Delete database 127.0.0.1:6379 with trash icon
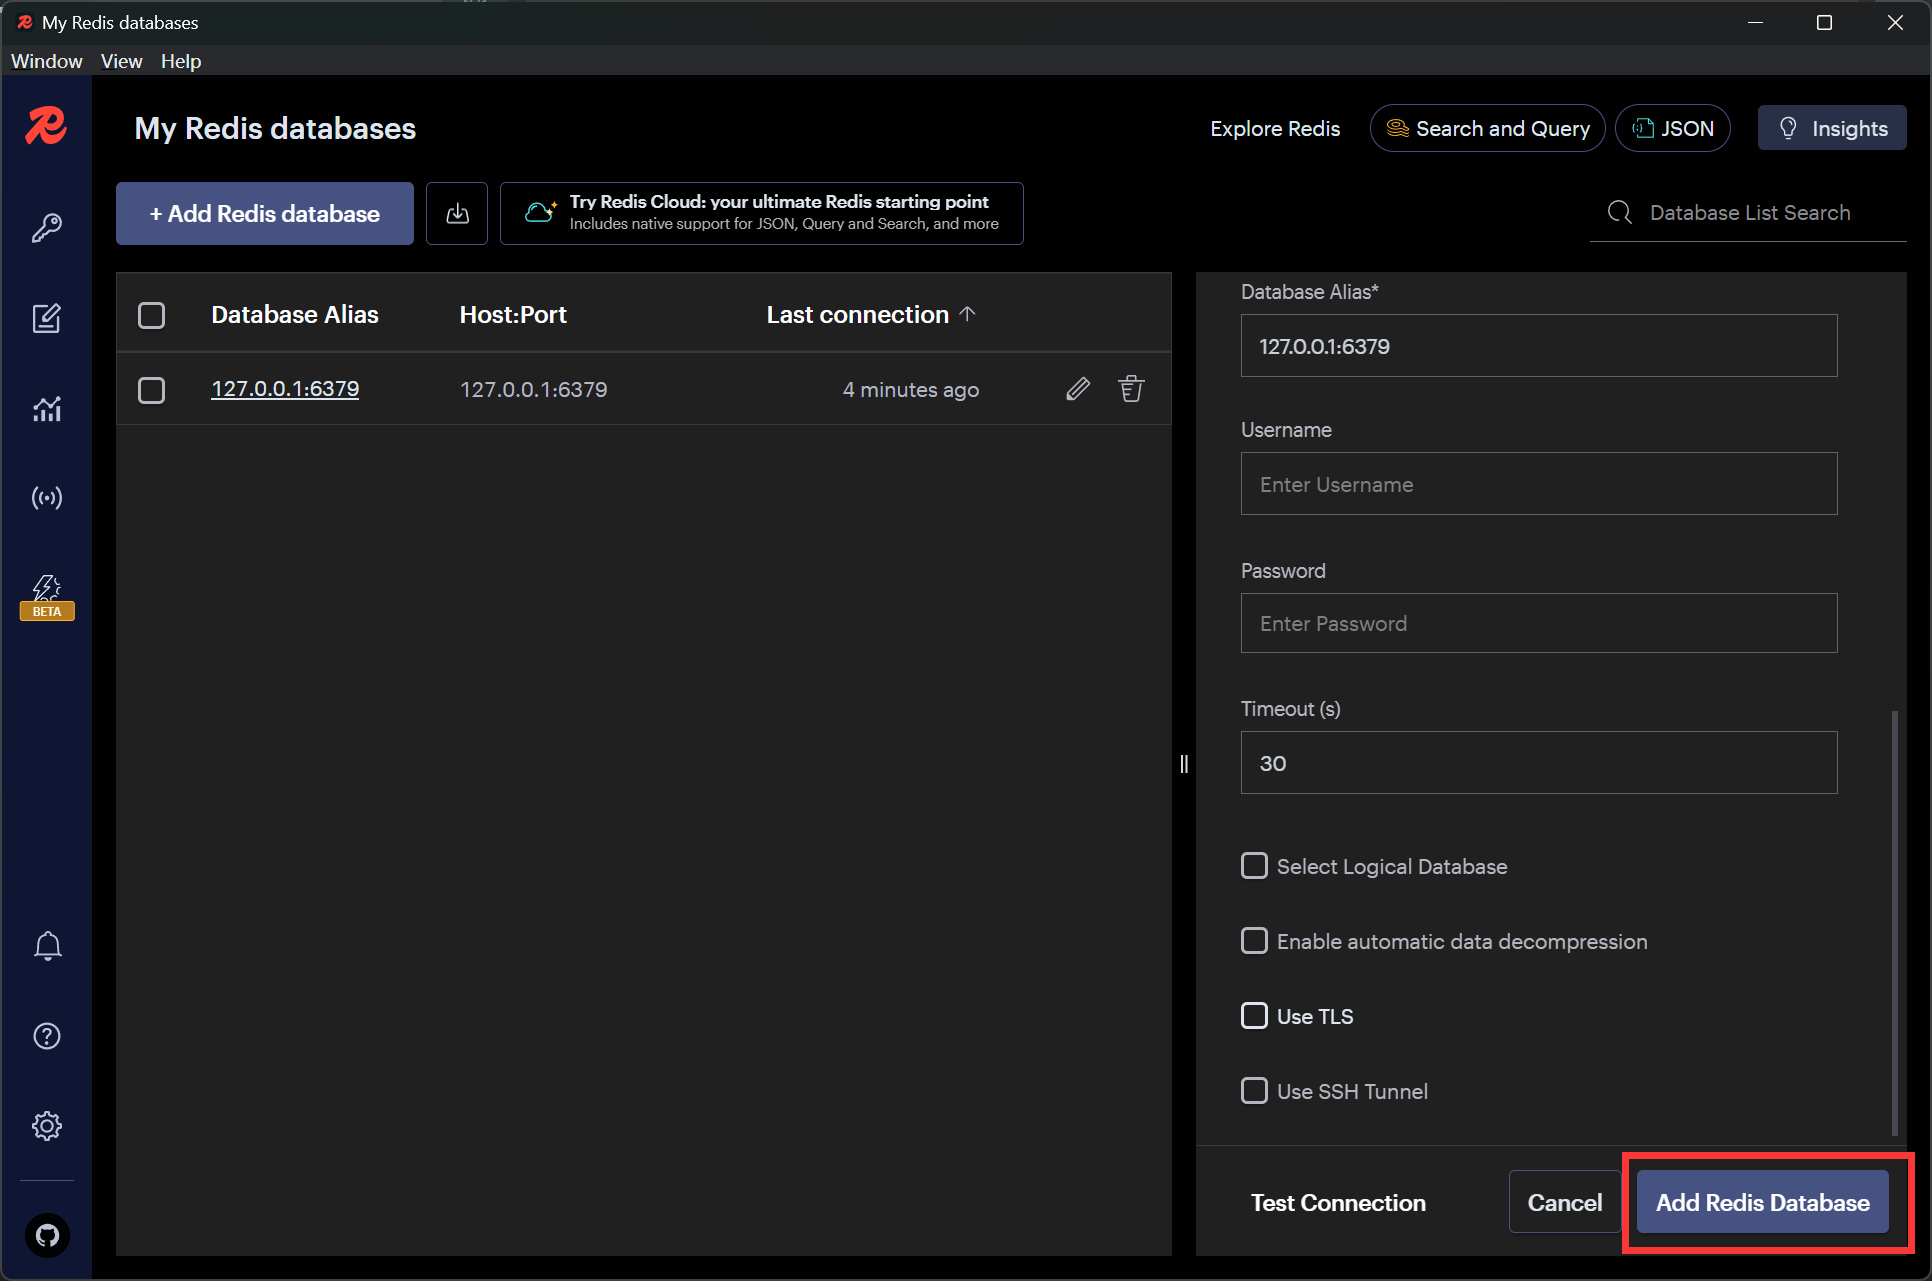The width and height of the screenshot is (1932, 1281). (x=1131, y=389)
